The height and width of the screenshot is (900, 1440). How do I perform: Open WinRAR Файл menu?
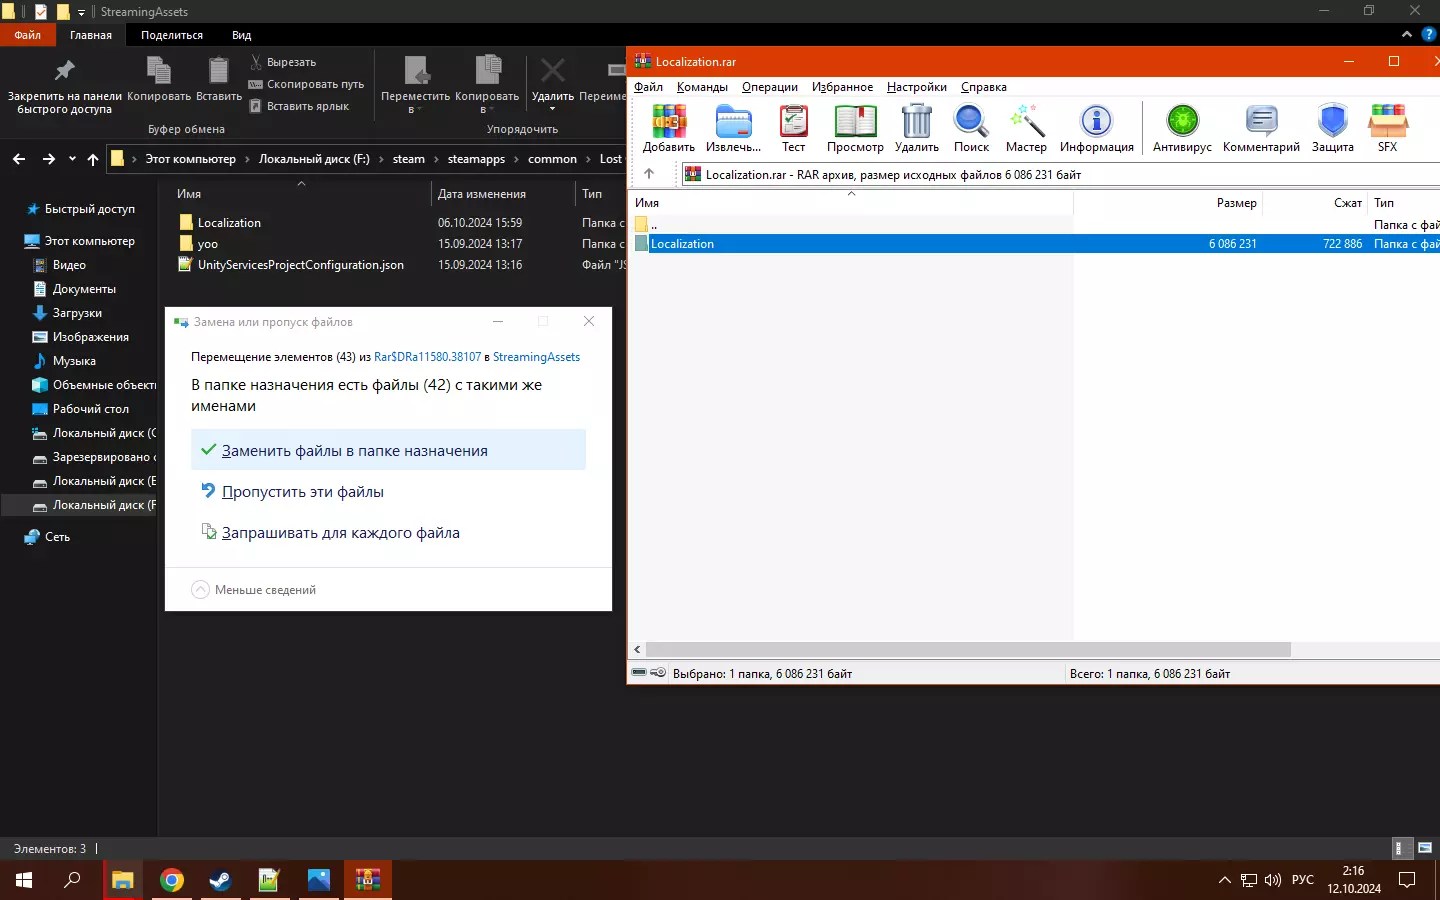(x=648, y=87)
